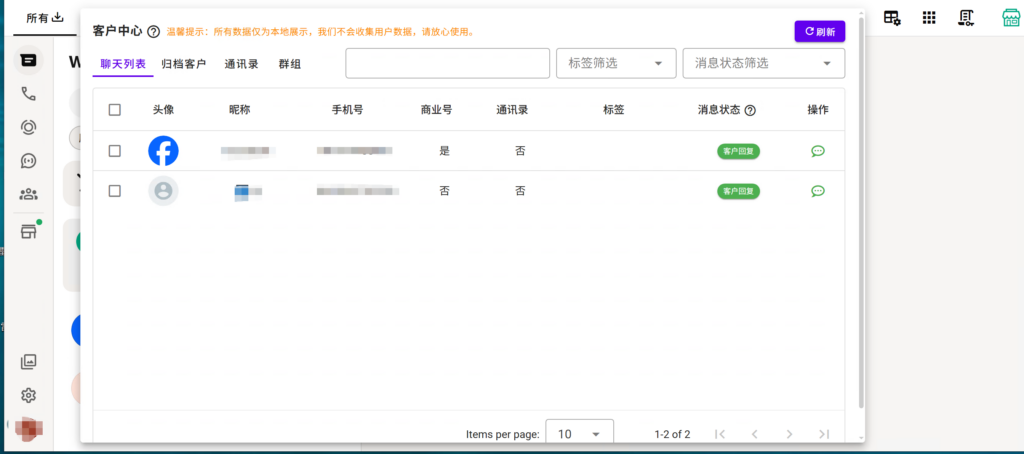Image resolution: width=1024 pixels, height=454 pixels.
Task: Open chat for the Facebook avatar row
Action: click(x=818, y=151)
